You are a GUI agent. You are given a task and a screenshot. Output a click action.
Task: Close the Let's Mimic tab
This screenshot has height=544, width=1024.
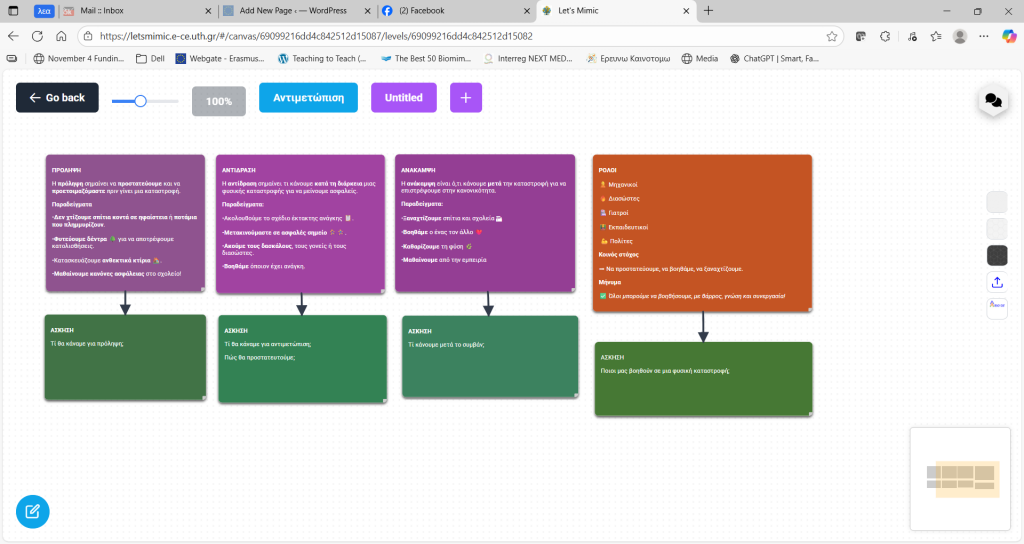(686, 11)
